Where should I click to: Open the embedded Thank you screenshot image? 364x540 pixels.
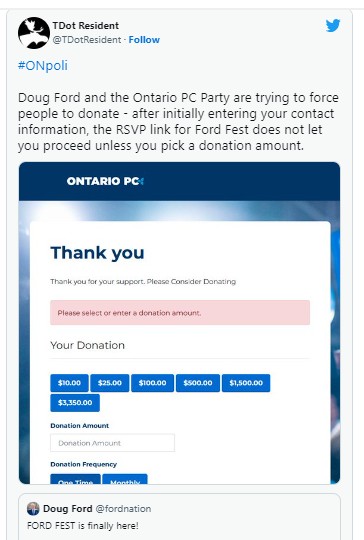pos(179,323)
